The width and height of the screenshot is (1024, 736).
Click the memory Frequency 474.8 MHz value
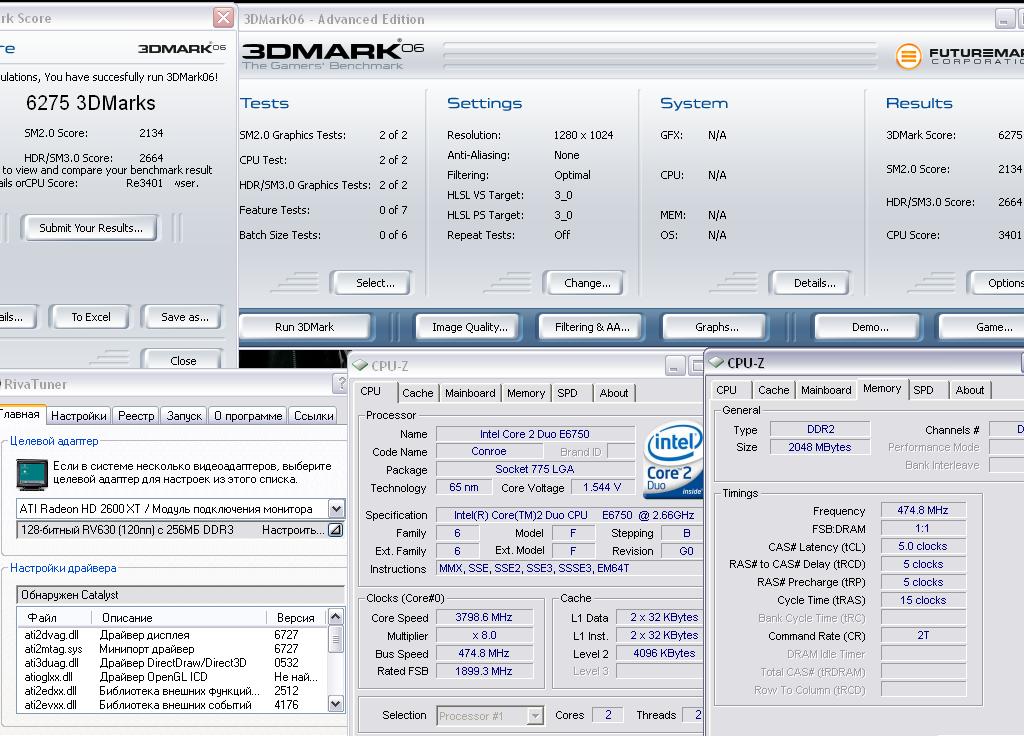click(923, 510)
